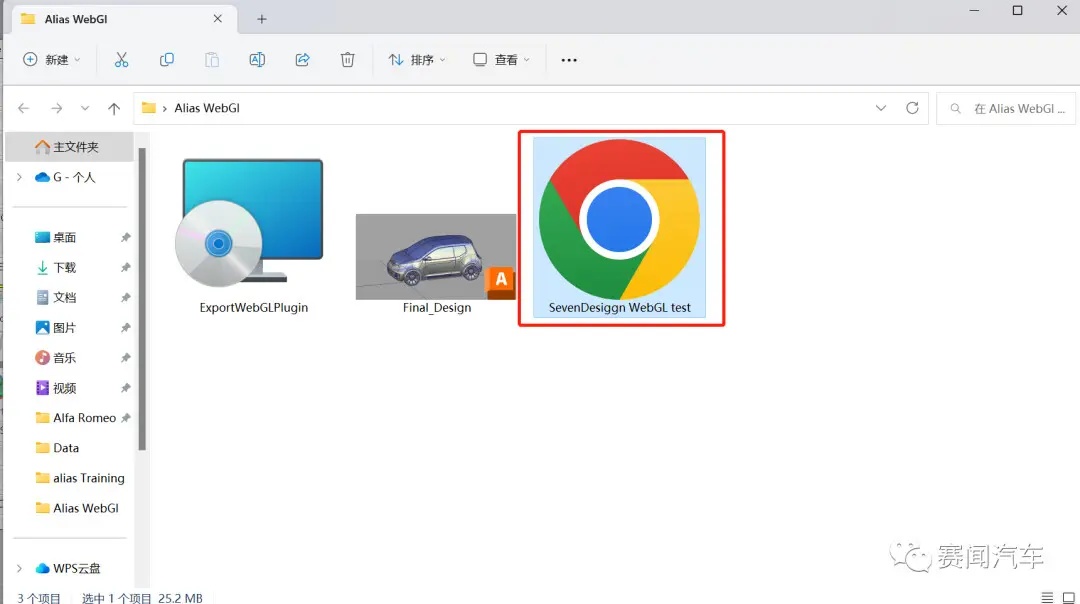
Task: Switch to large thumbnails view icon
Action: 1068,598
